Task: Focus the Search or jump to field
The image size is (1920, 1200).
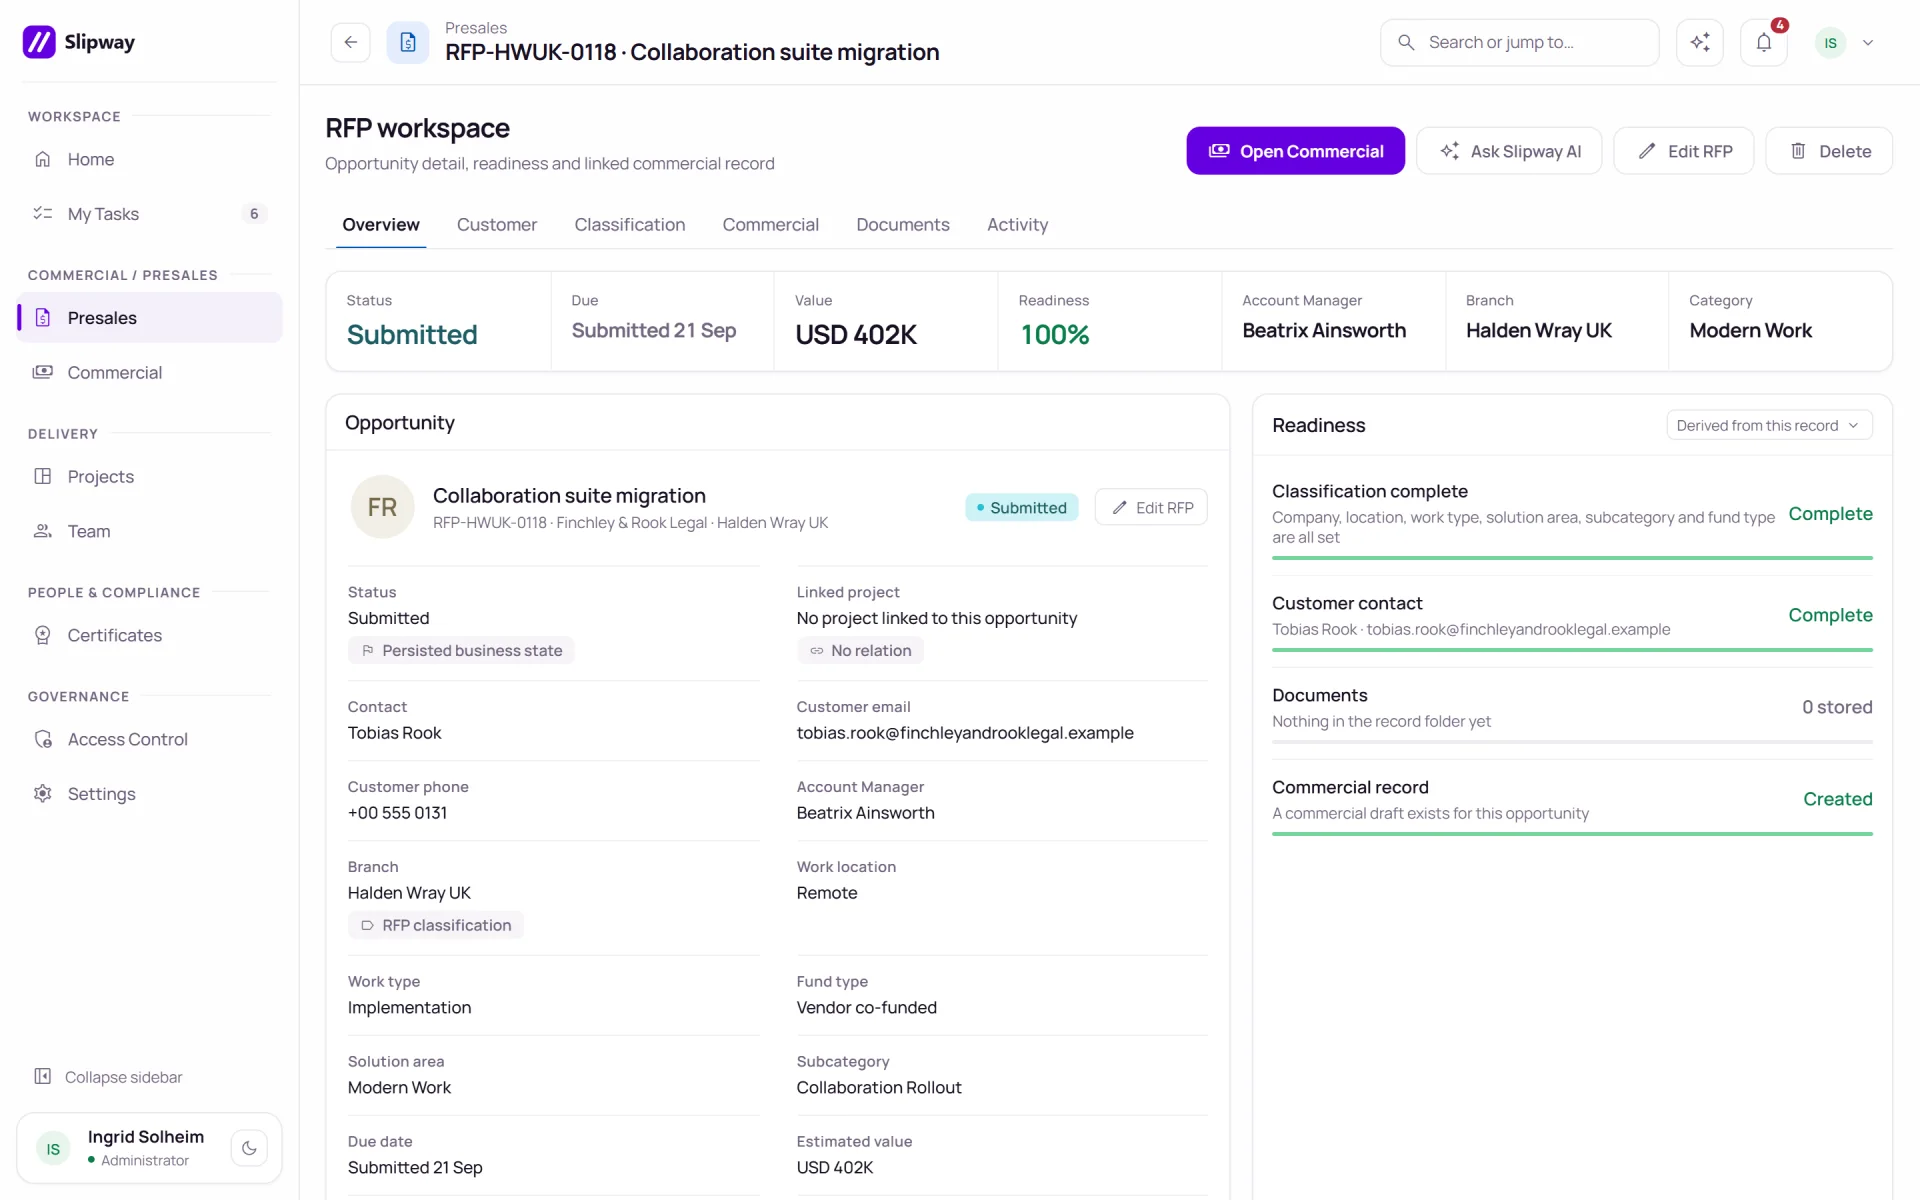Action: (1519, 42)
